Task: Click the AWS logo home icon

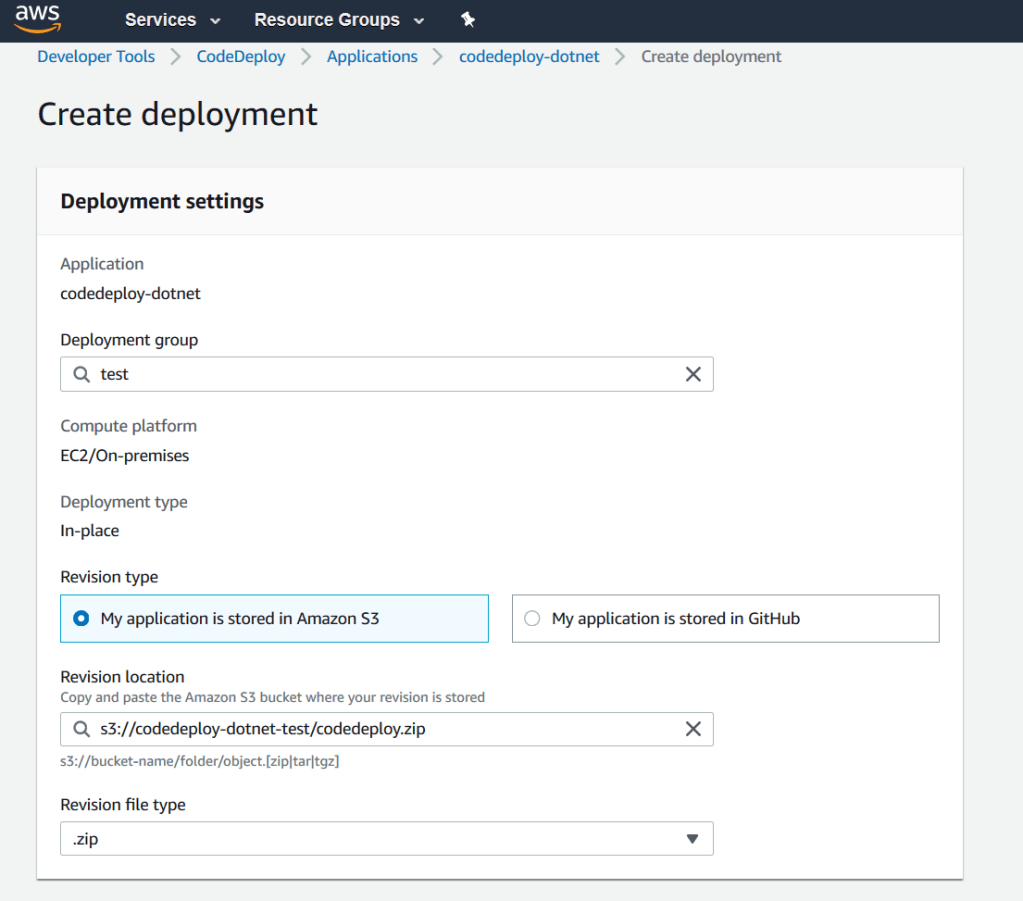Action: (x=37, y=19)
